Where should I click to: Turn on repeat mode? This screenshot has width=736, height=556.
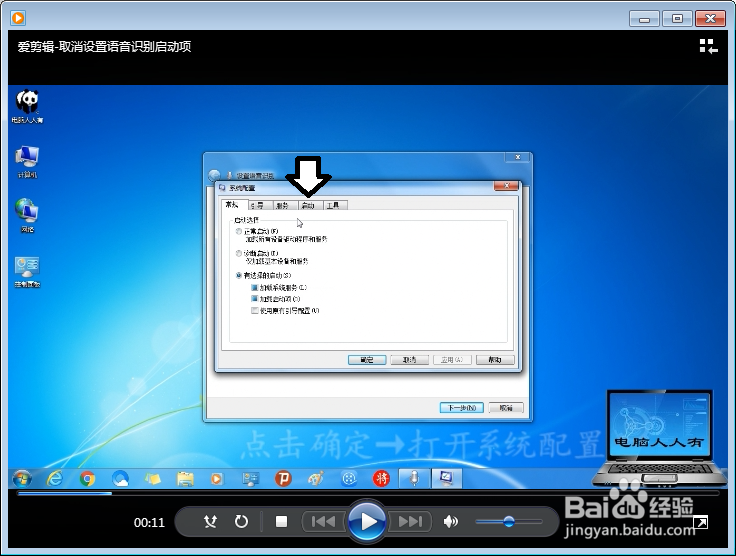(x=241, y=521)
